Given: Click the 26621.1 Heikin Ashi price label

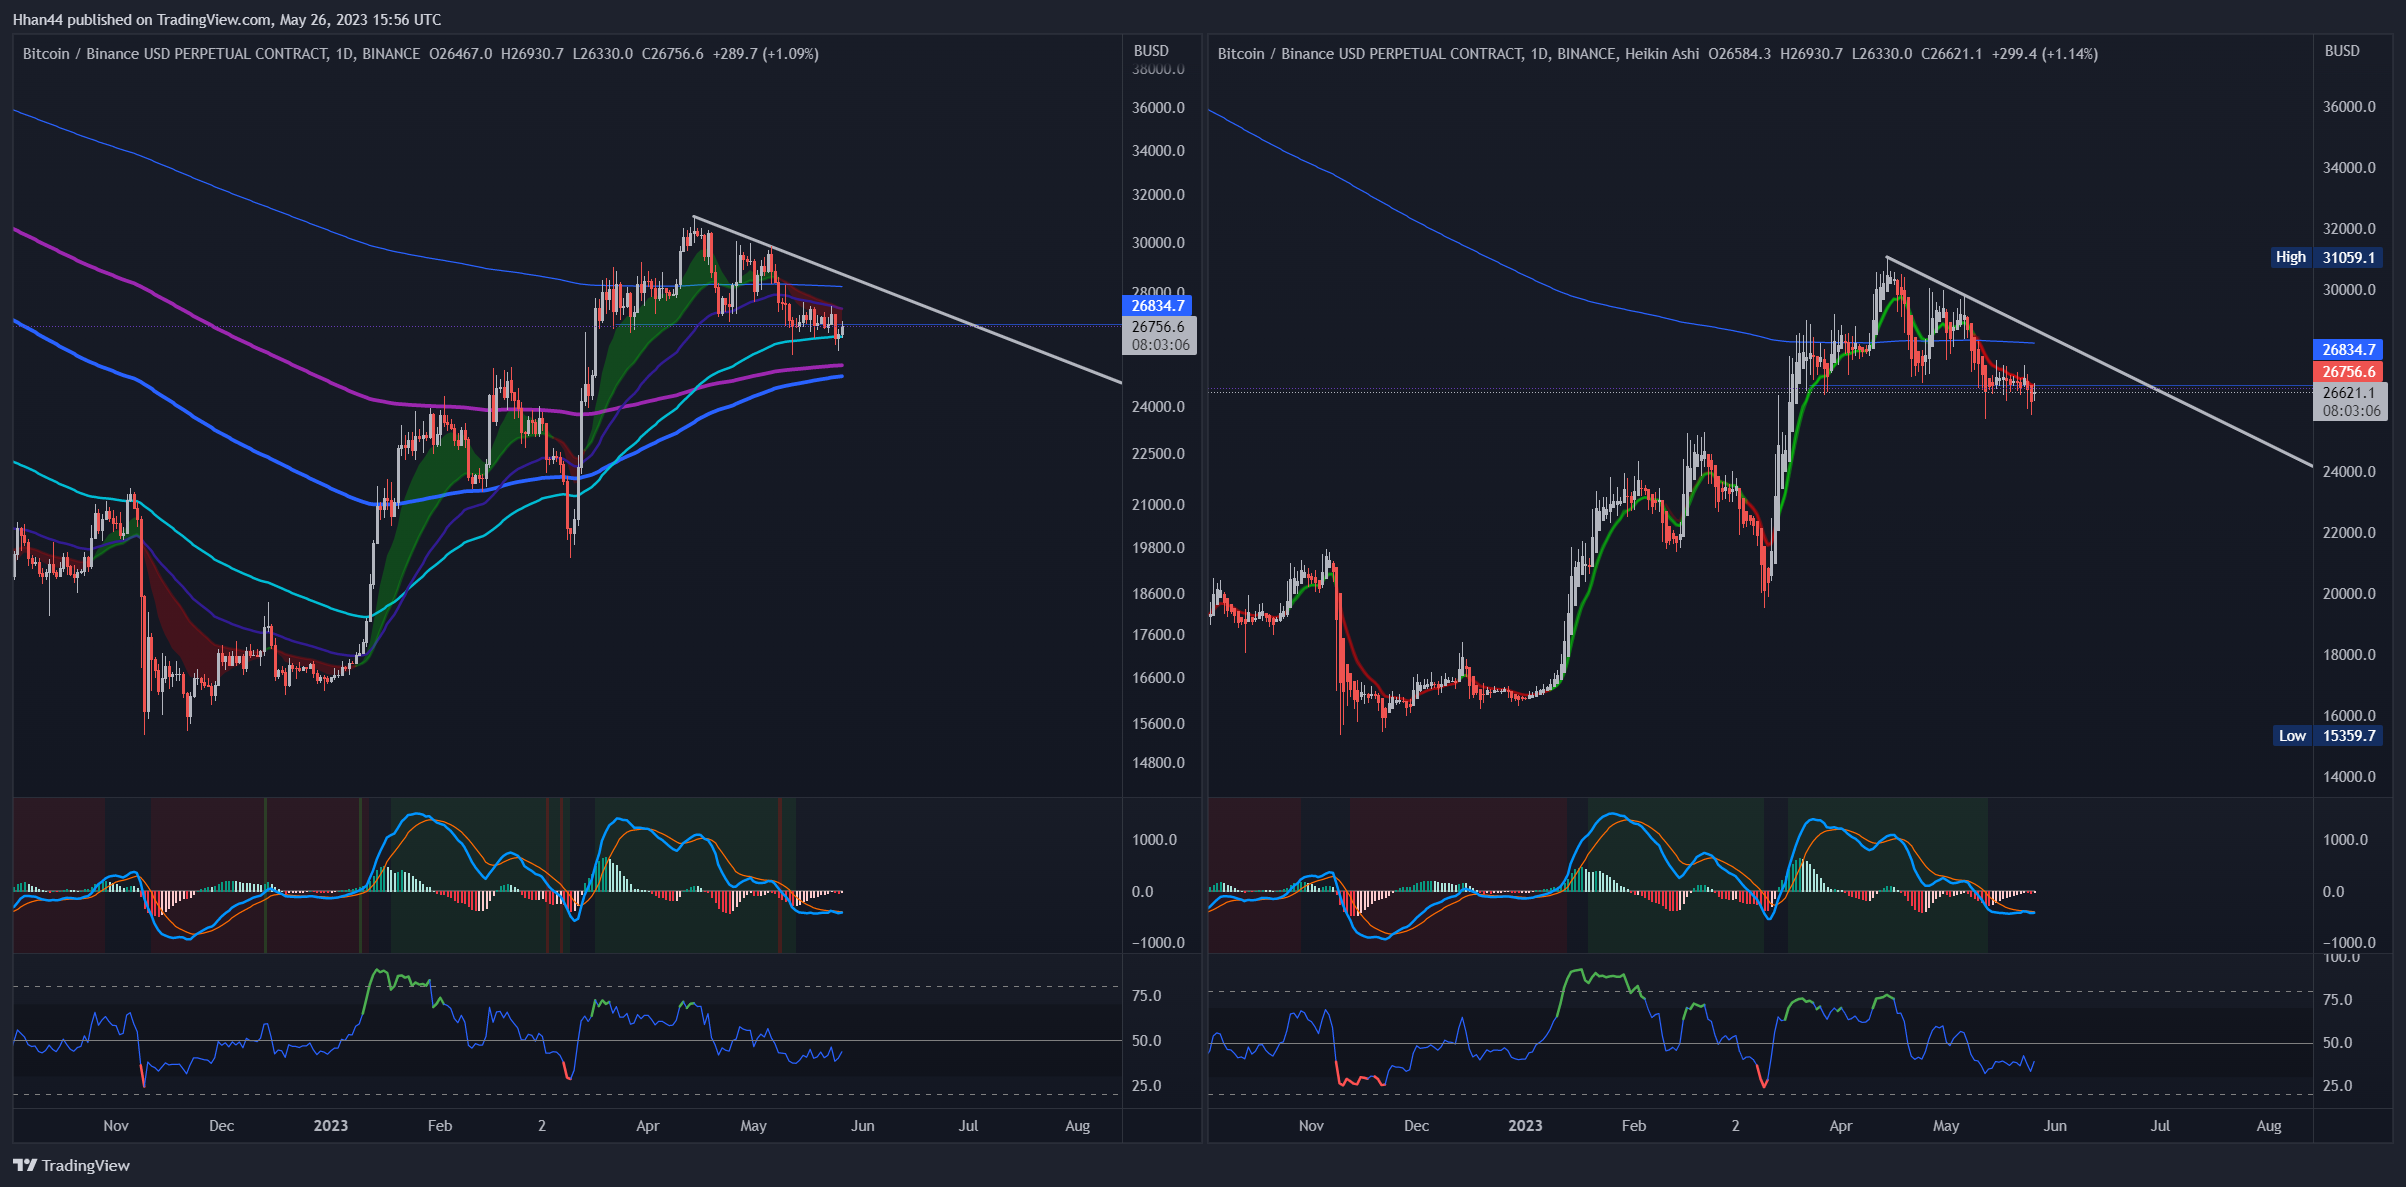Looking at the screenshot, I should (2350, 393).
